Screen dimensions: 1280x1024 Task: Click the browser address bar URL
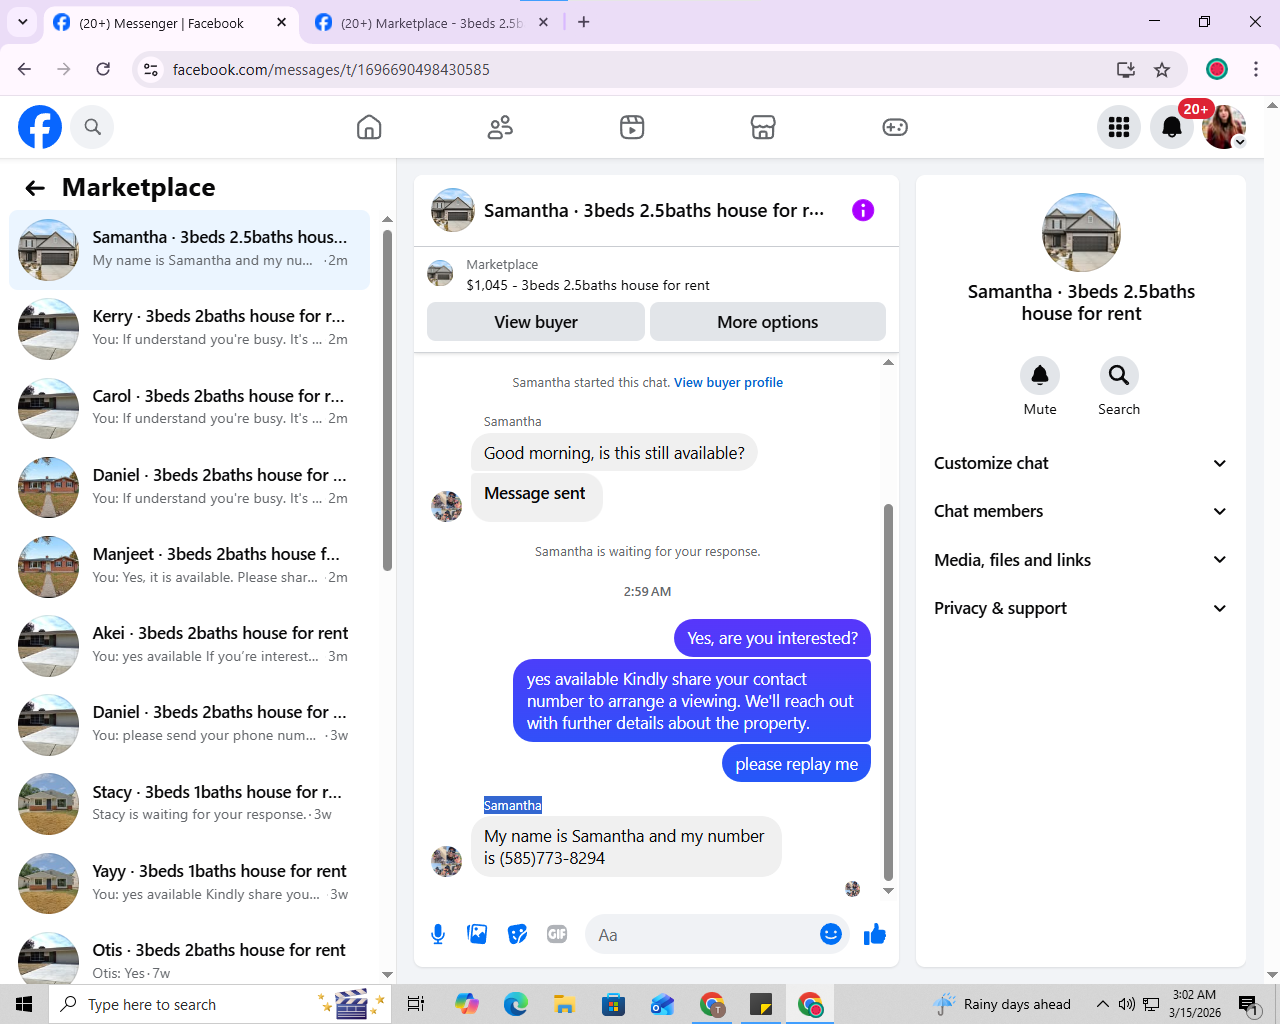pyautogui.click(x=331, y=69)
